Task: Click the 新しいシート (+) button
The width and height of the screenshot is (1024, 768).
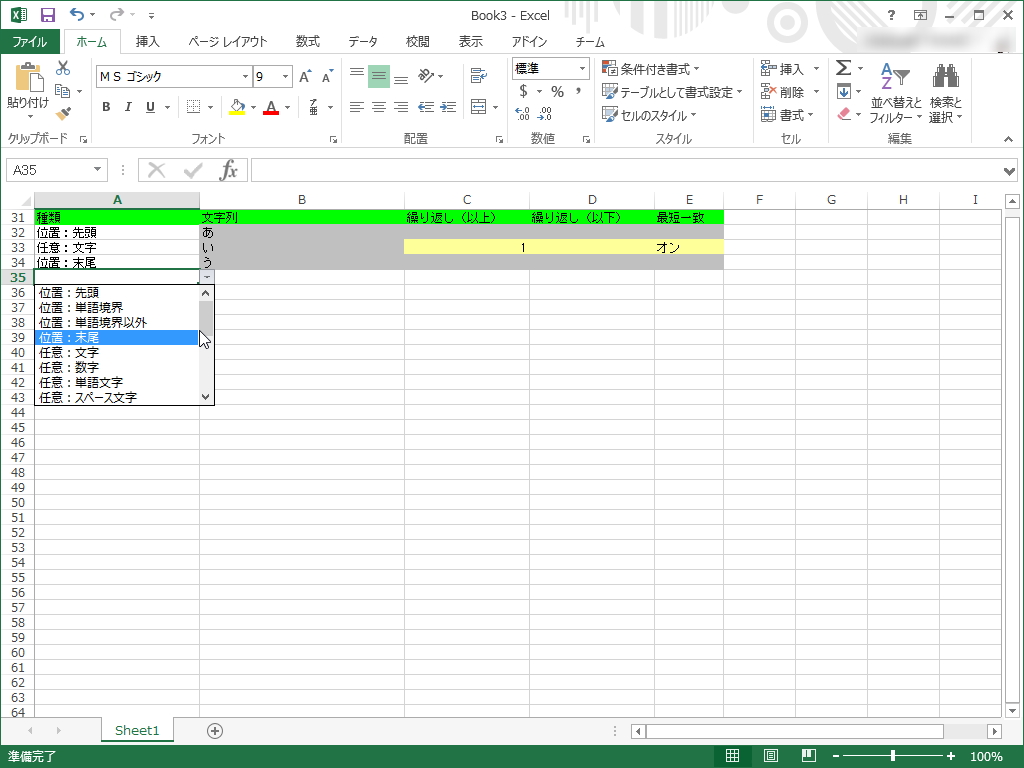Action: 213,731
